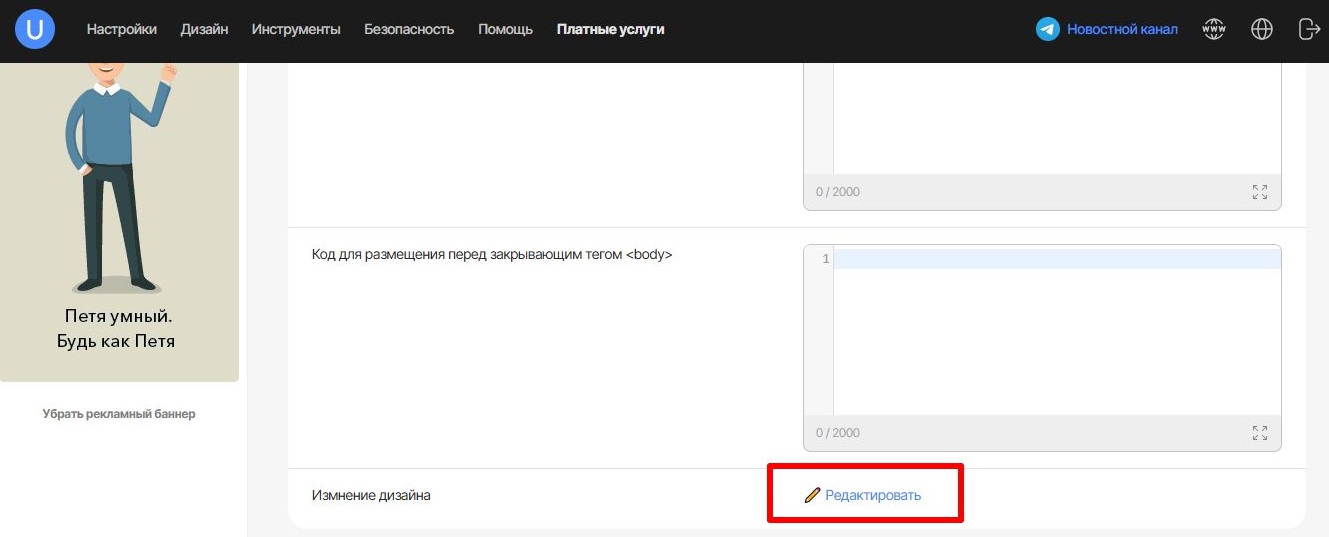Go to Платные услуги
This screenshot has height=537, width=1329.
610,30
